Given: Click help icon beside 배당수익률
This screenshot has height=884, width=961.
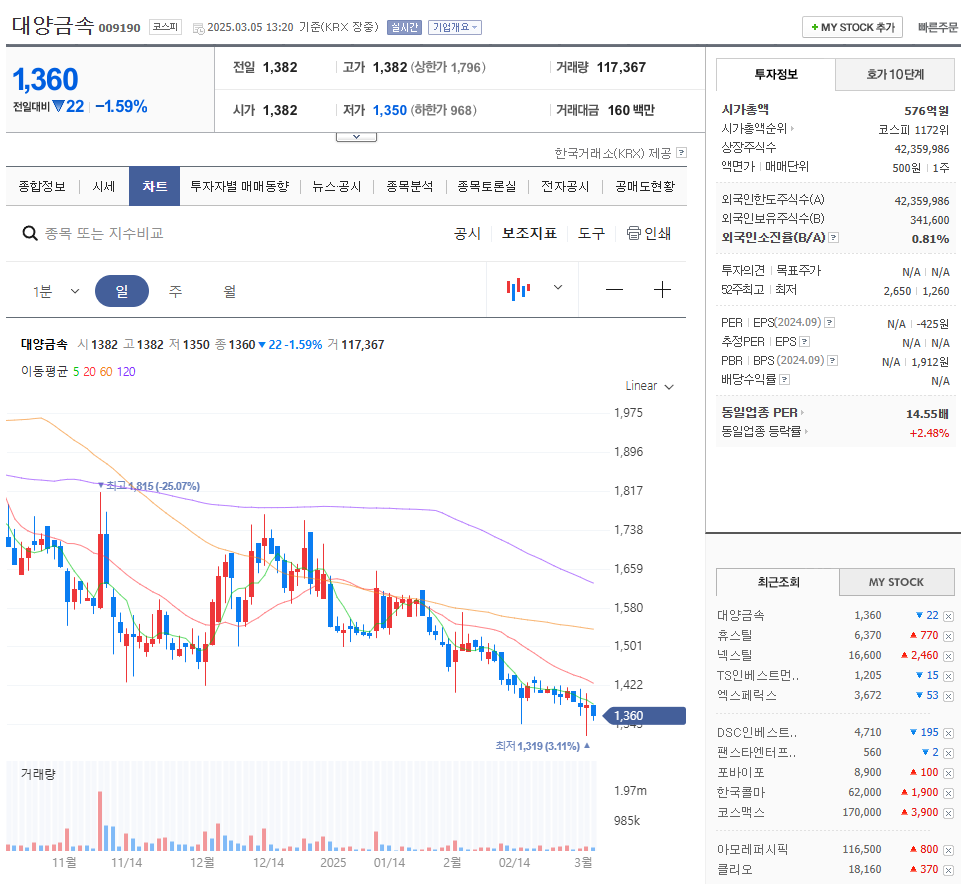Looking at the screenshot, I should click(x=784, y=379).
